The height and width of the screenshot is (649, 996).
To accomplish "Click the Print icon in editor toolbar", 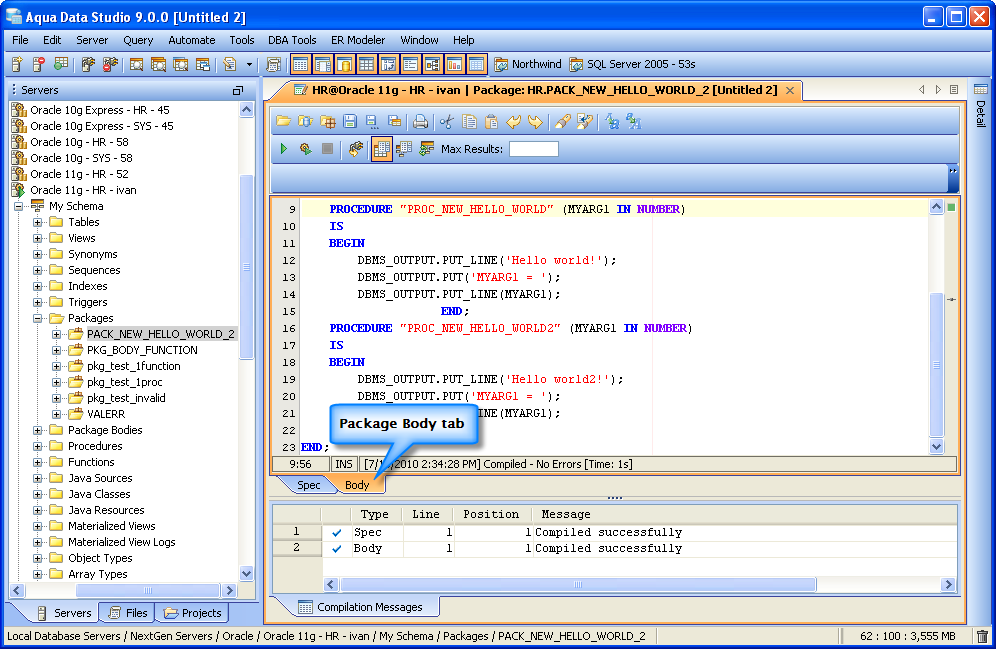I will pos(421,121).
